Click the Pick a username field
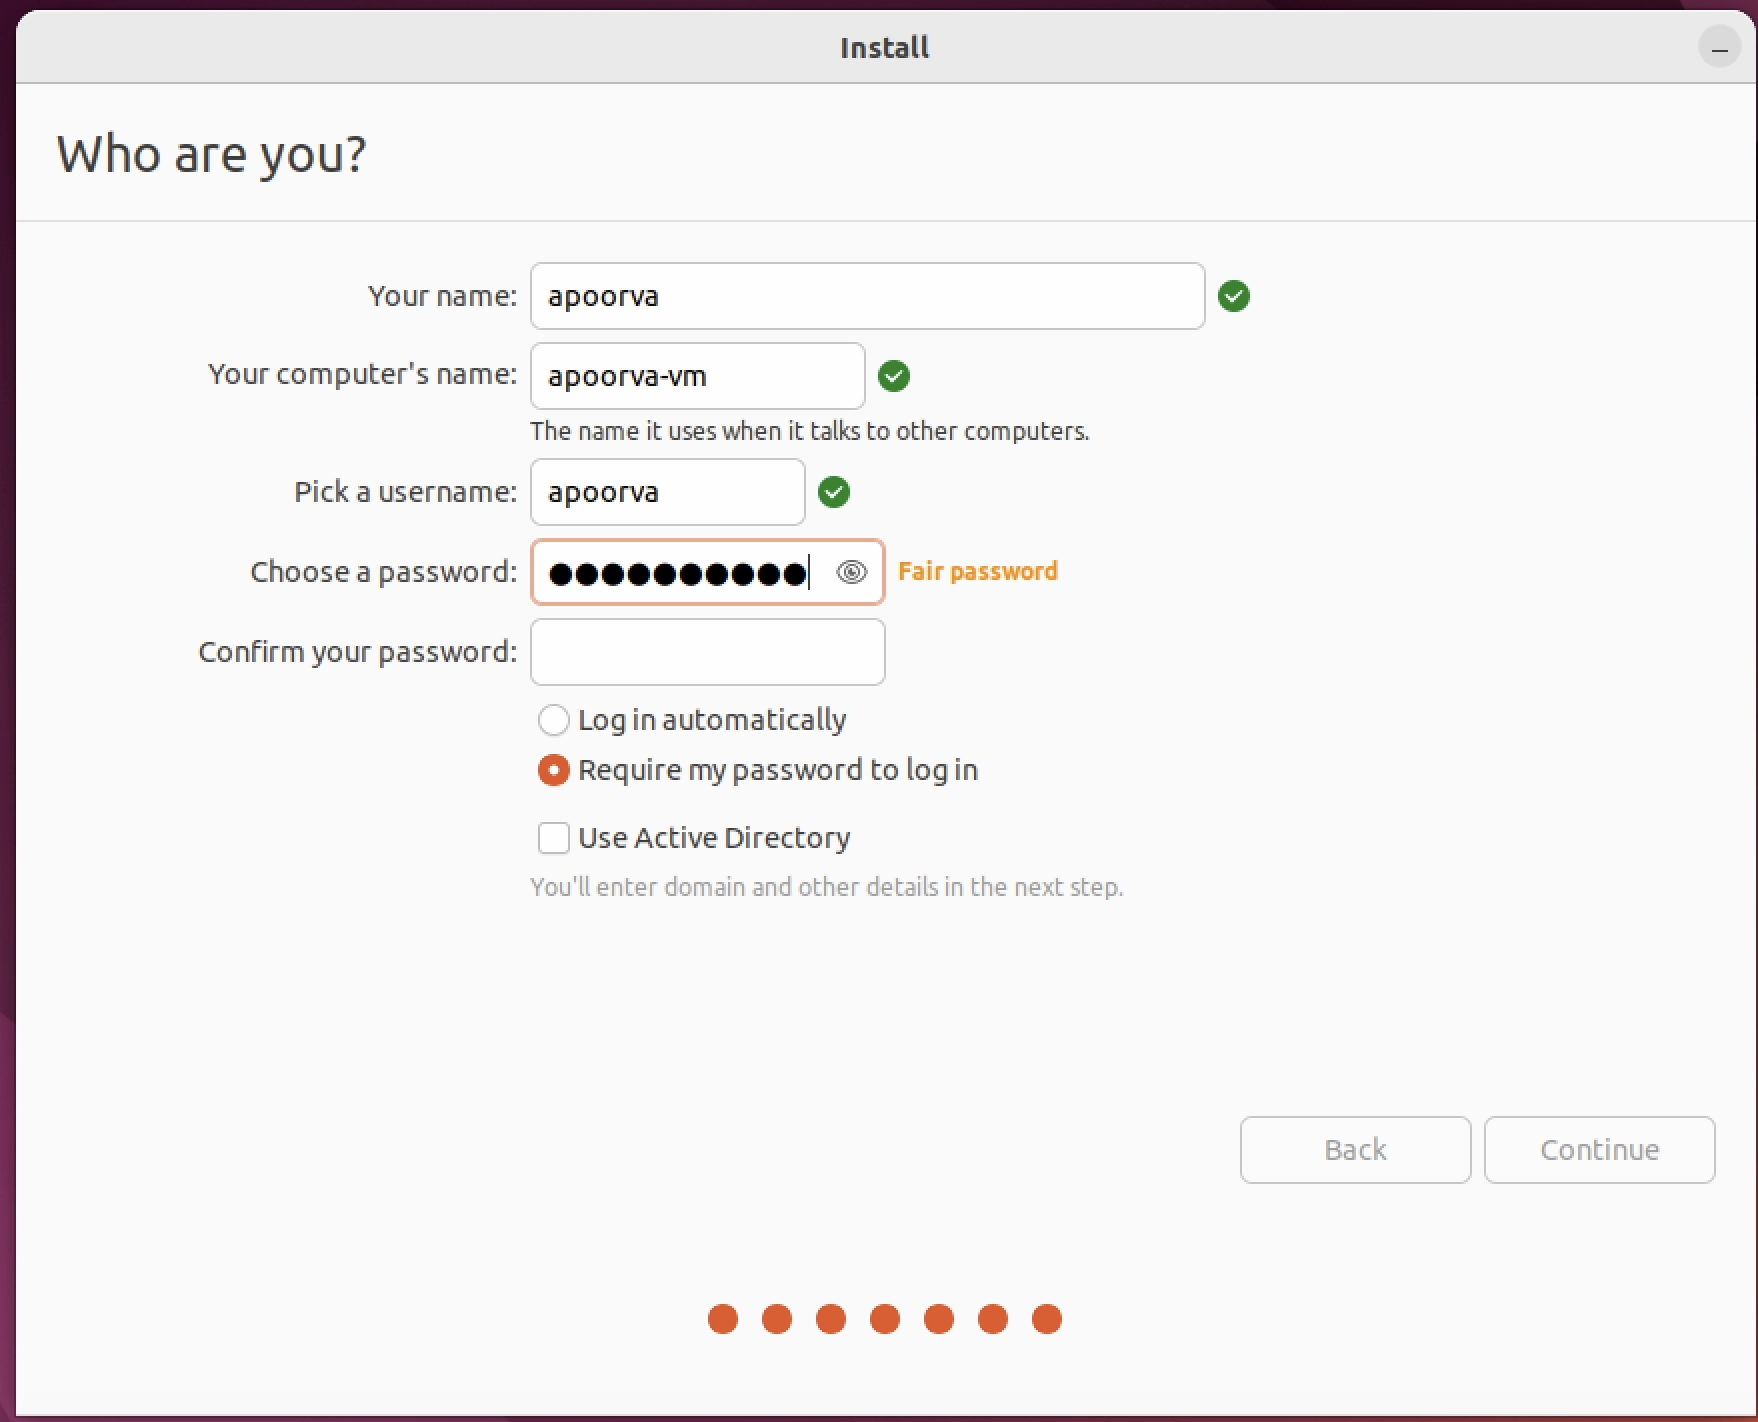Viewport: 1758px width, 1422px height. tap(667, 492)
